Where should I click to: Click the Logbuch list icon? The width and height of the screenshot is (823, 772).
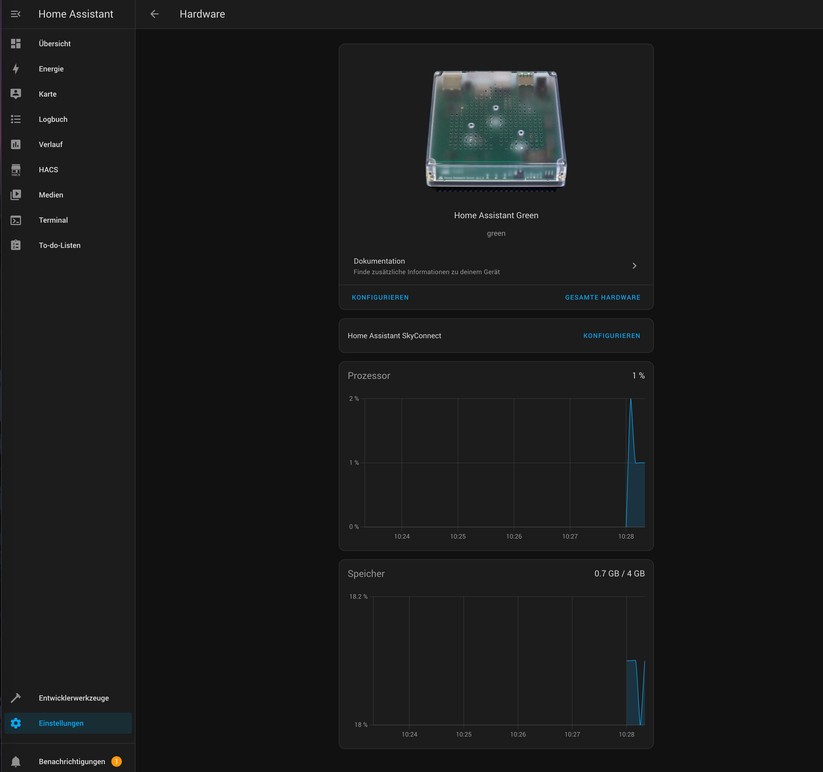pyautogui.click(x=15, y=119)
